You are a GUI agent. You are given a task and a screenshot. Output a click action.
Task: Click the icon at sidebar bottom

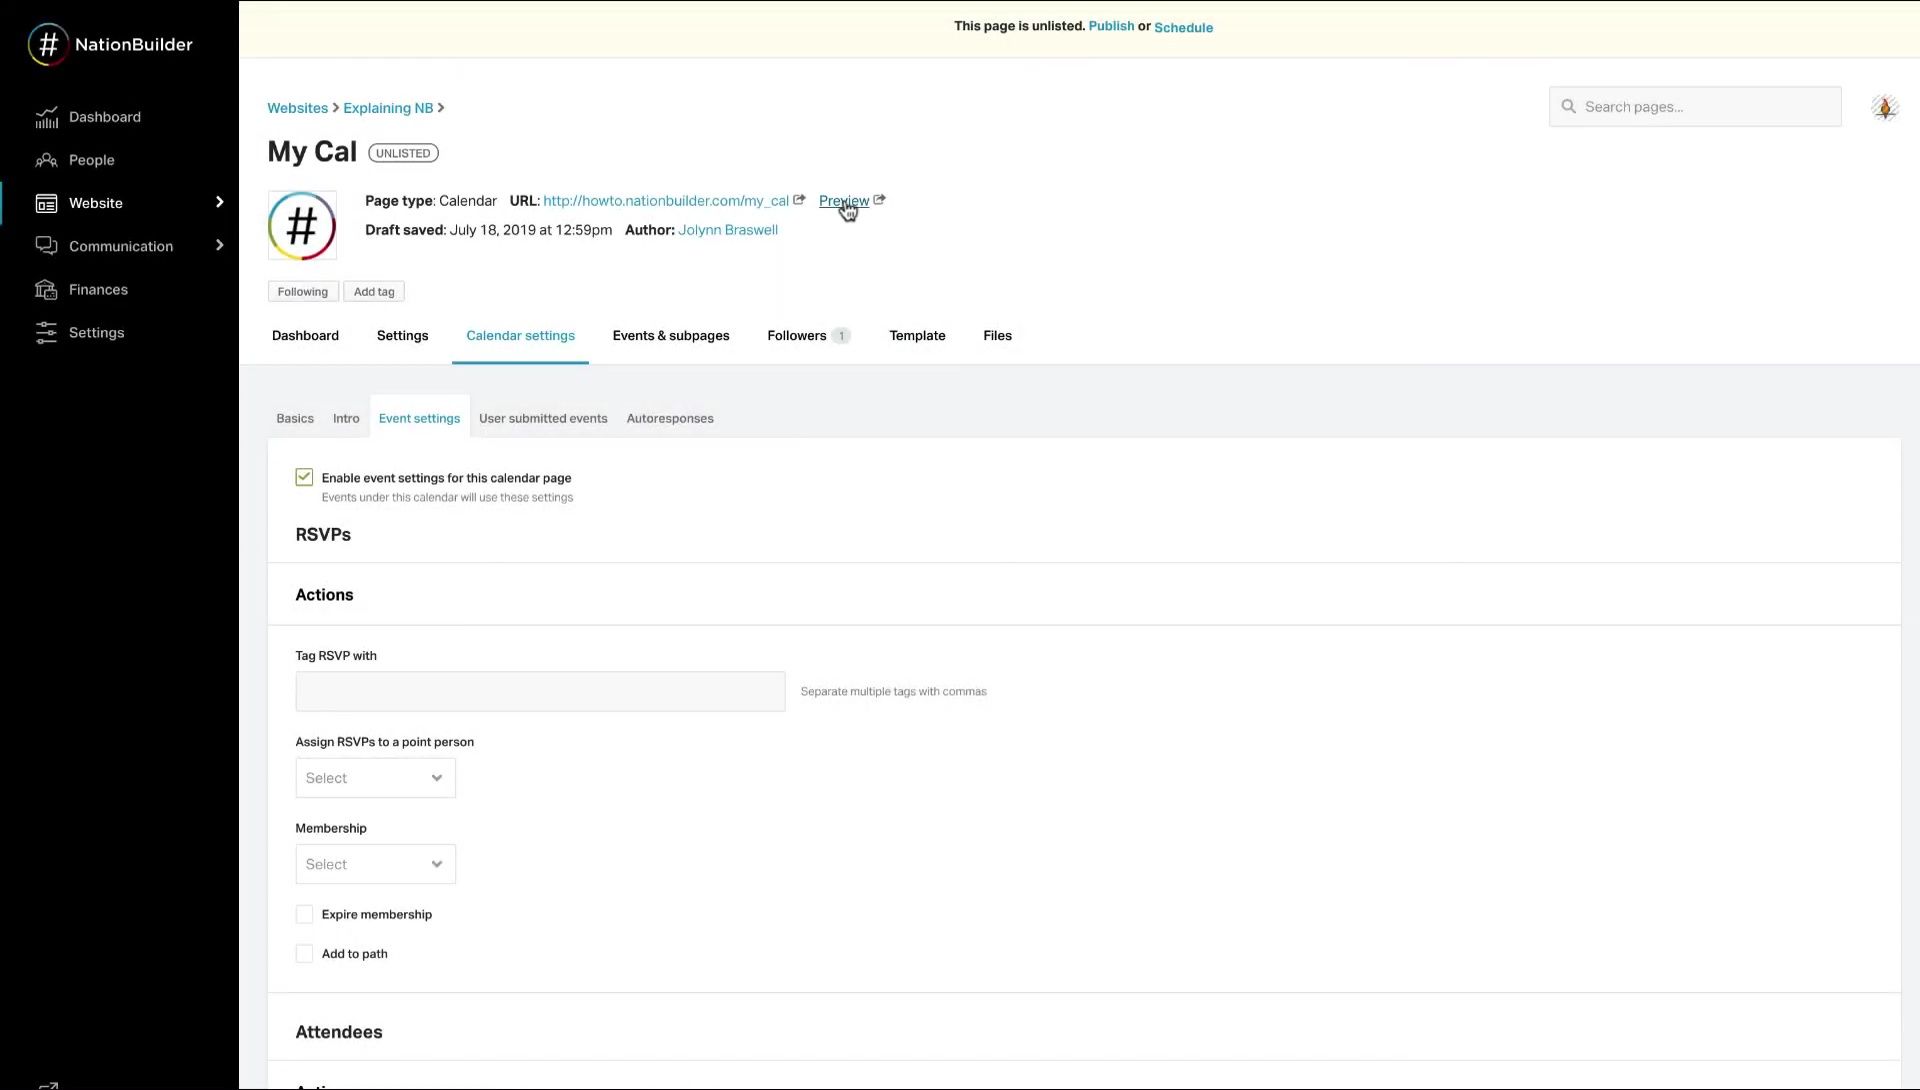point(47,1085)
